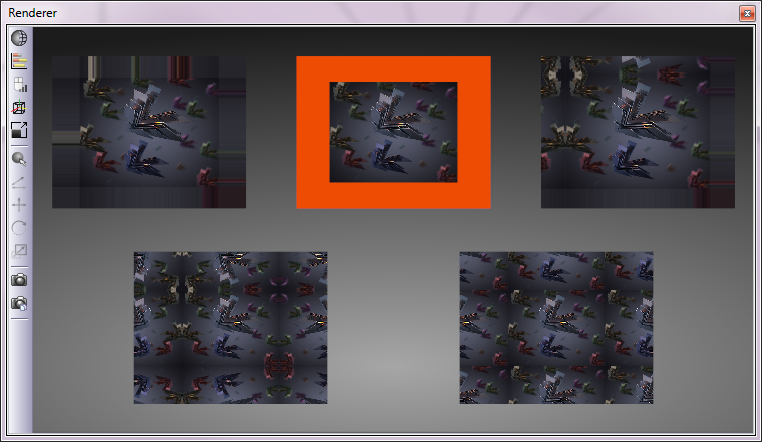Open the colored layers list icon
Image resolution: width=762 pixels, height=442 pixels.
coord(19,61)
